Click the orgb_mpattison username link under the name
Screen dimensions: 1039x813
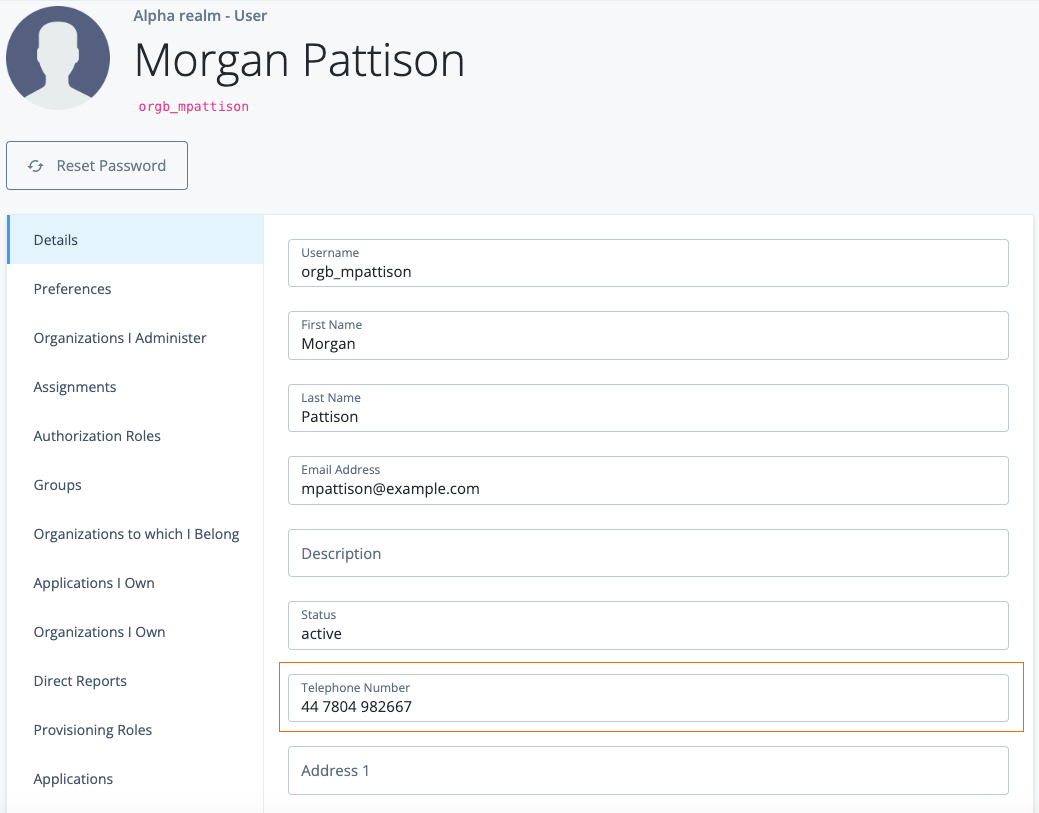(x=192, y=106)
